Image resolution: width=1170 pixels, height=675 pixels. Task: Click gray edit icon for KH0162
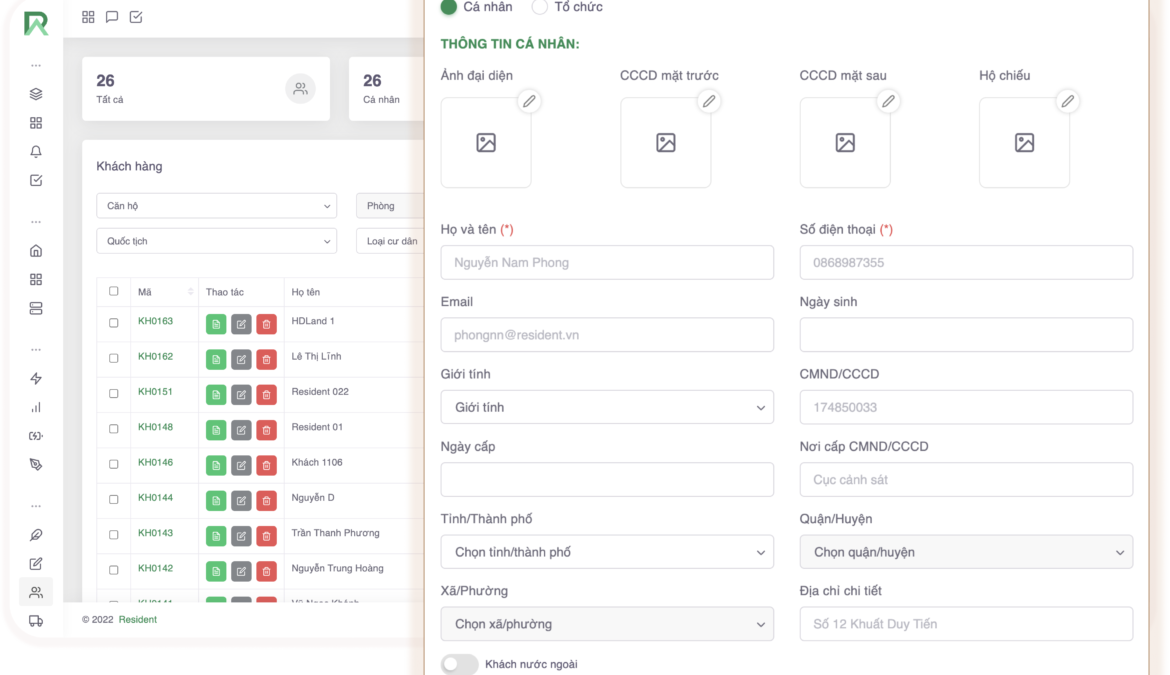pyautogui.click(x=241, y=359)
